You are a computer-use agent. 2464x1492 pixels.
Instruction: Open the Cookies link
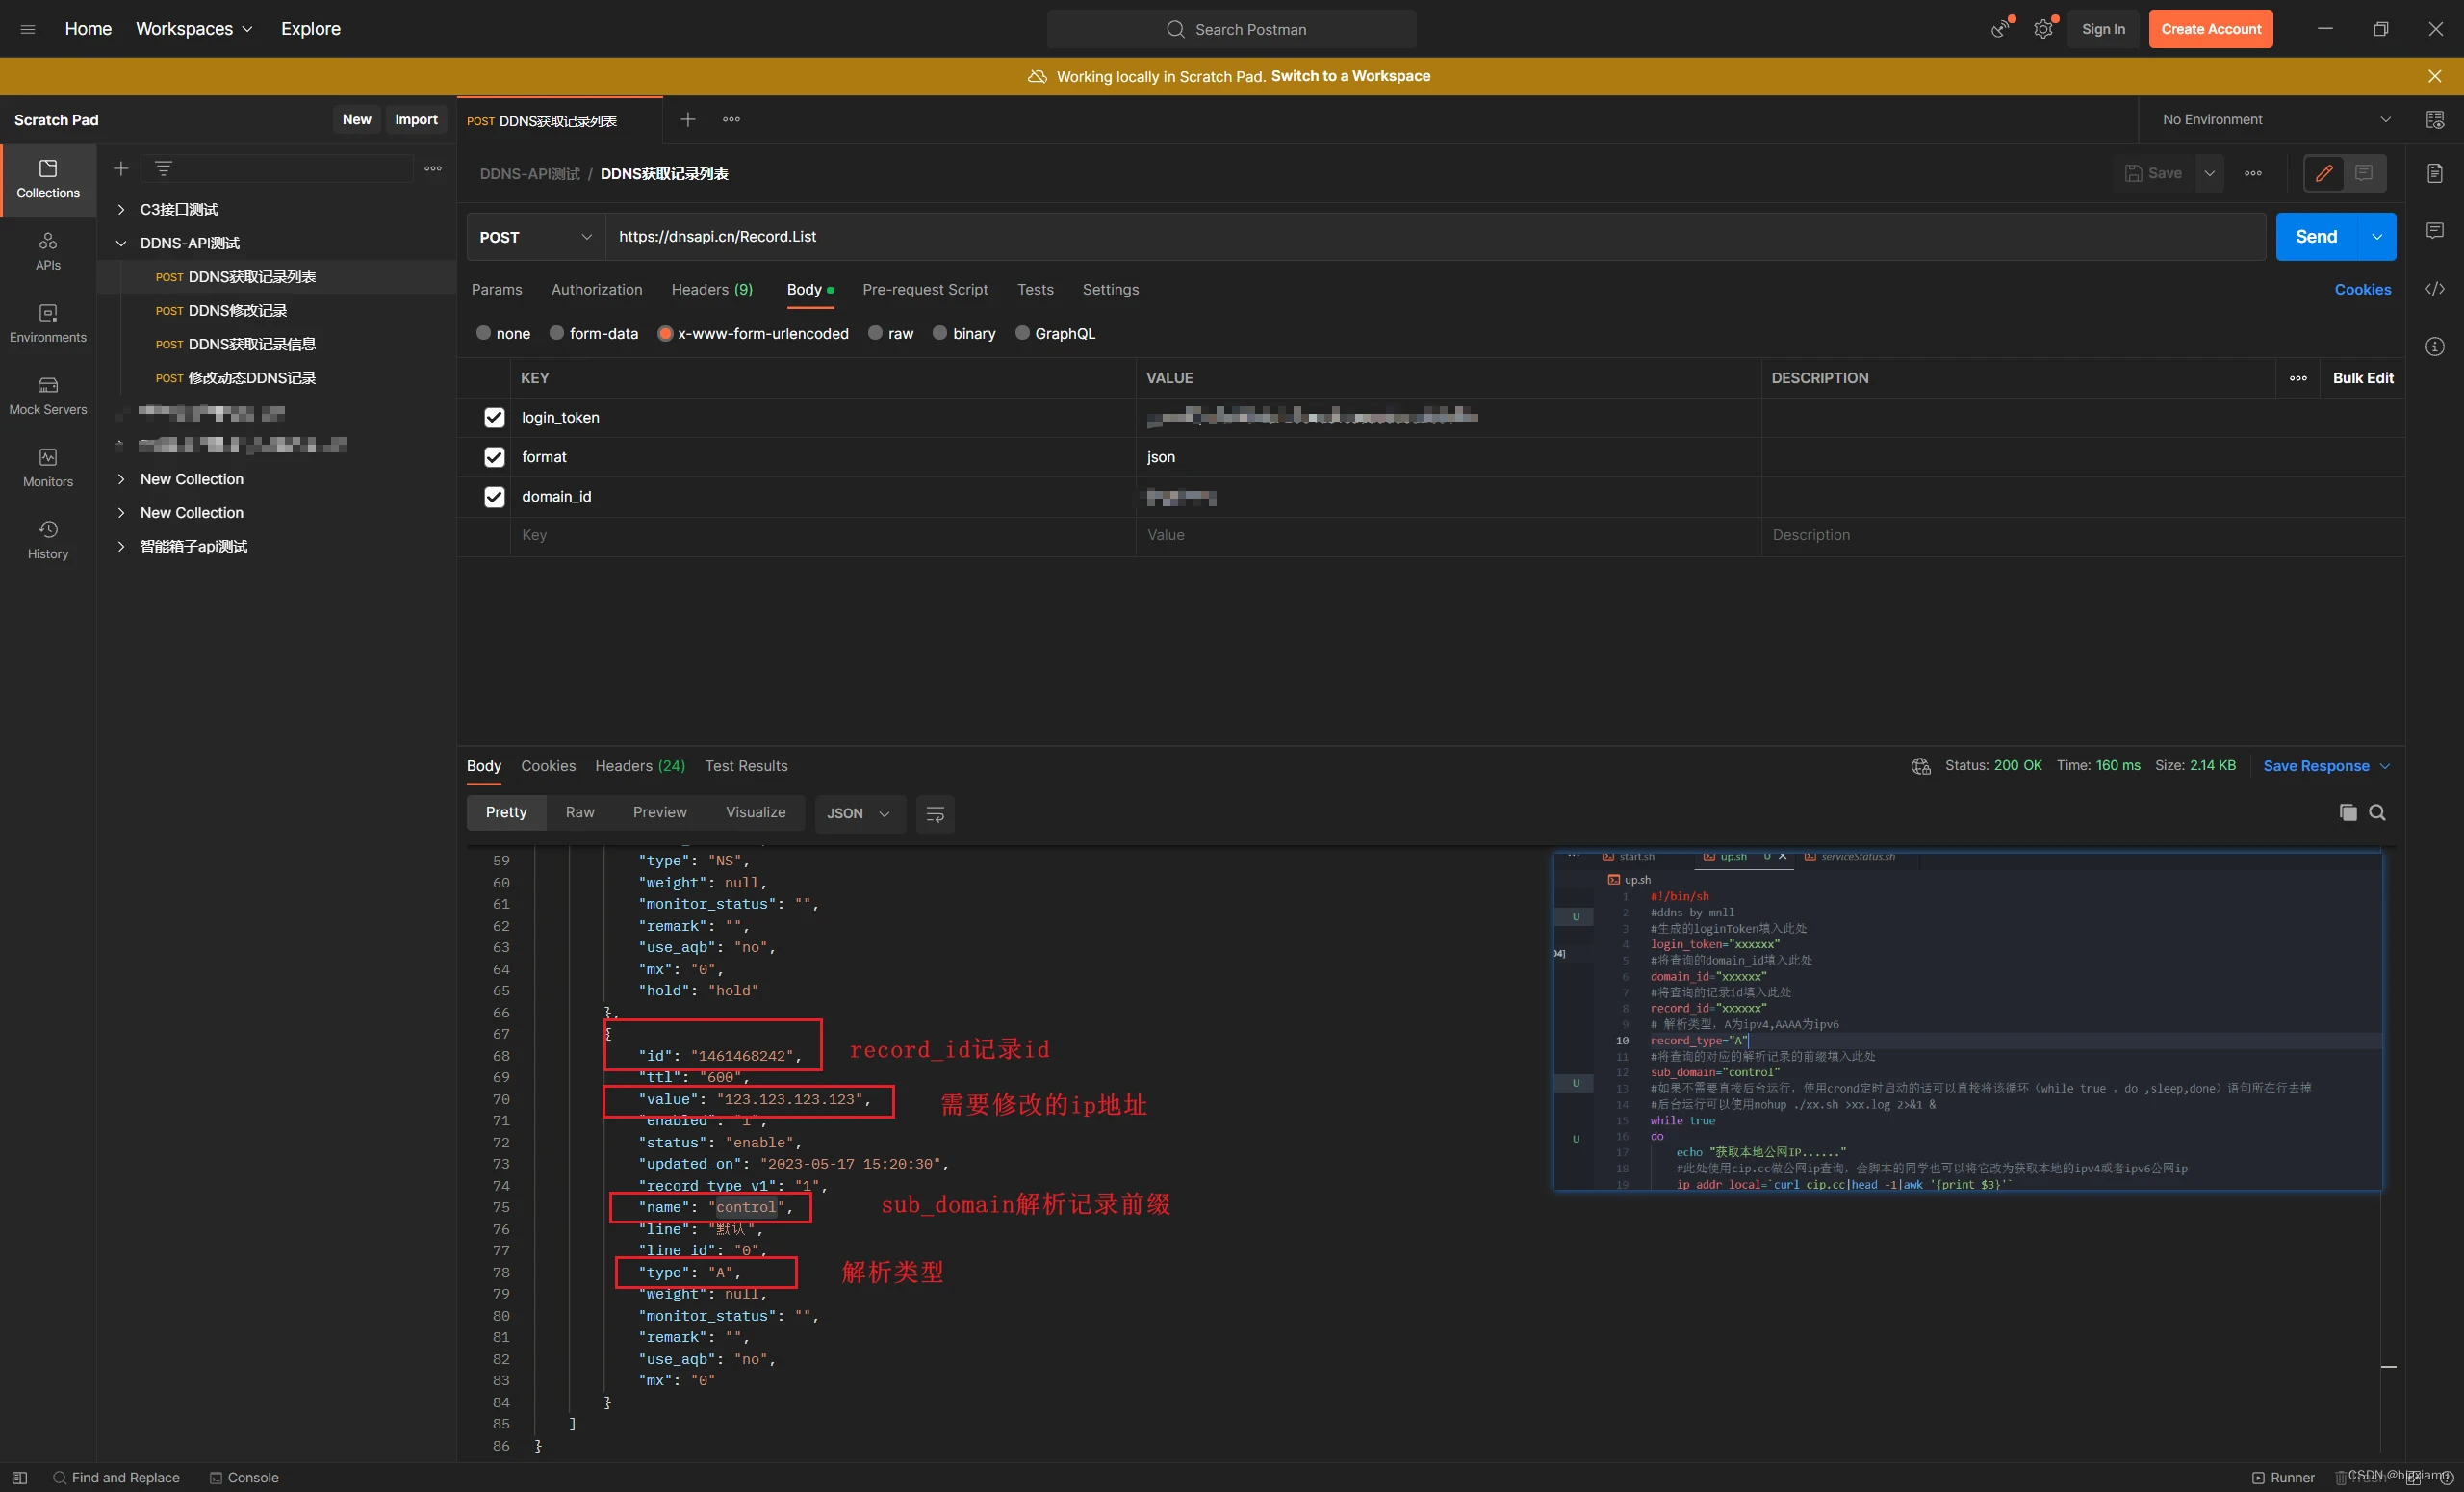pyautogui.click(x=2363, y=289)
